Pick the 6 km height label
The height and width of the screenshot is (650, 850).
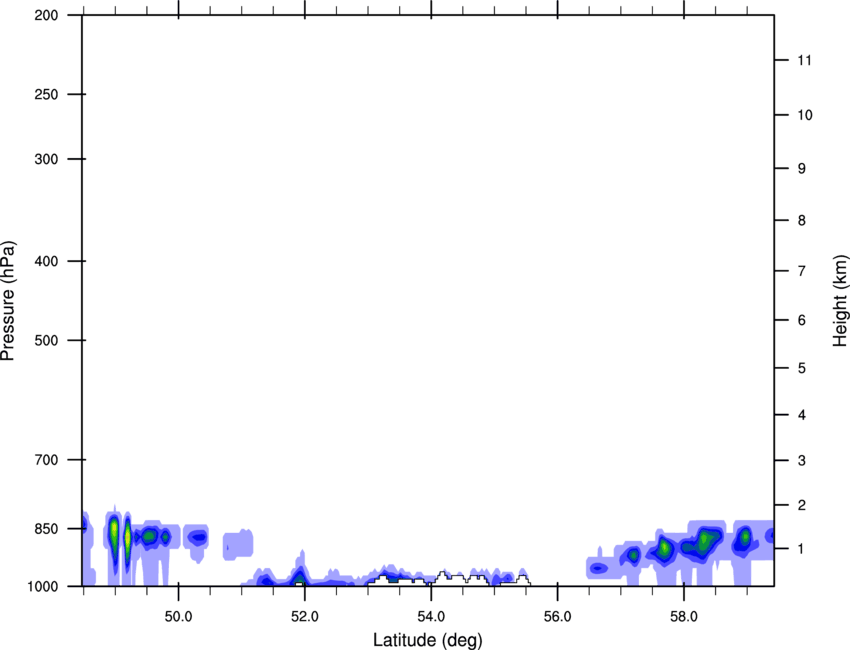click(x=801, y=320)
